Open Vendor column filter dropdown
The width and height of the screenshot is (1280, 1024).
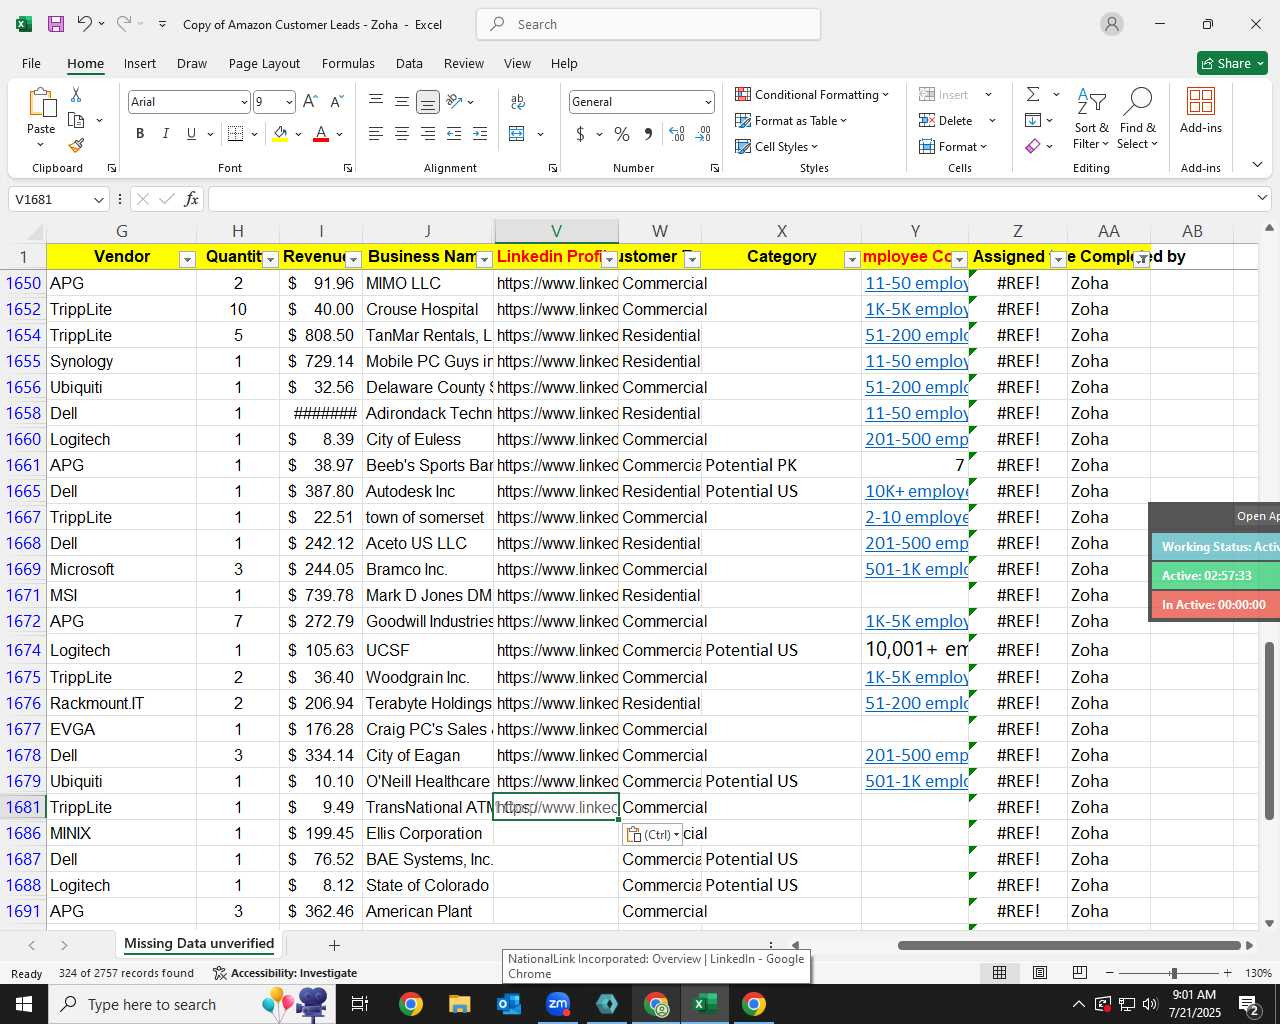click(x=186, y=260)
